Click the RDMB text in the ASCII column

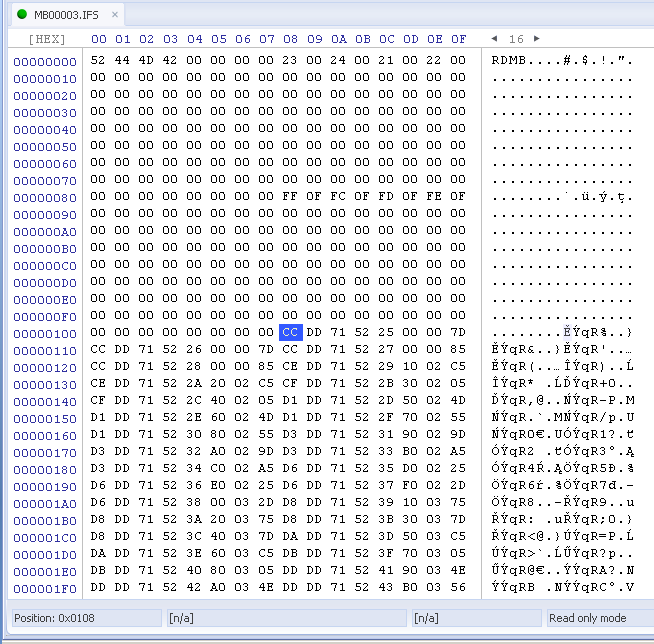508,60
